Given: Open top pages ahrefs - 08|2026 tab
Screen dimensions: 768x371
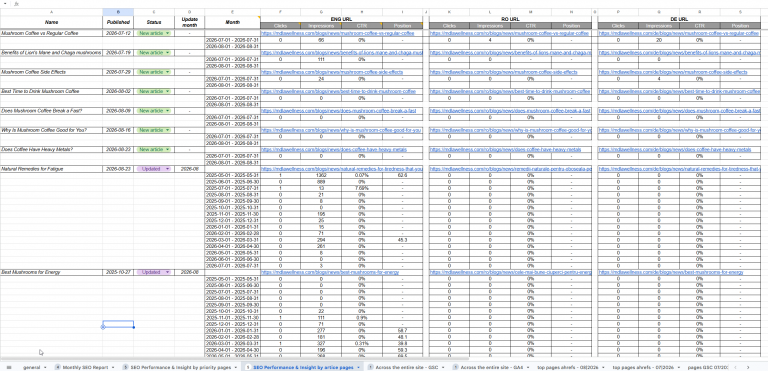Looking at the screenshot, I should click(x=567, y=367).
